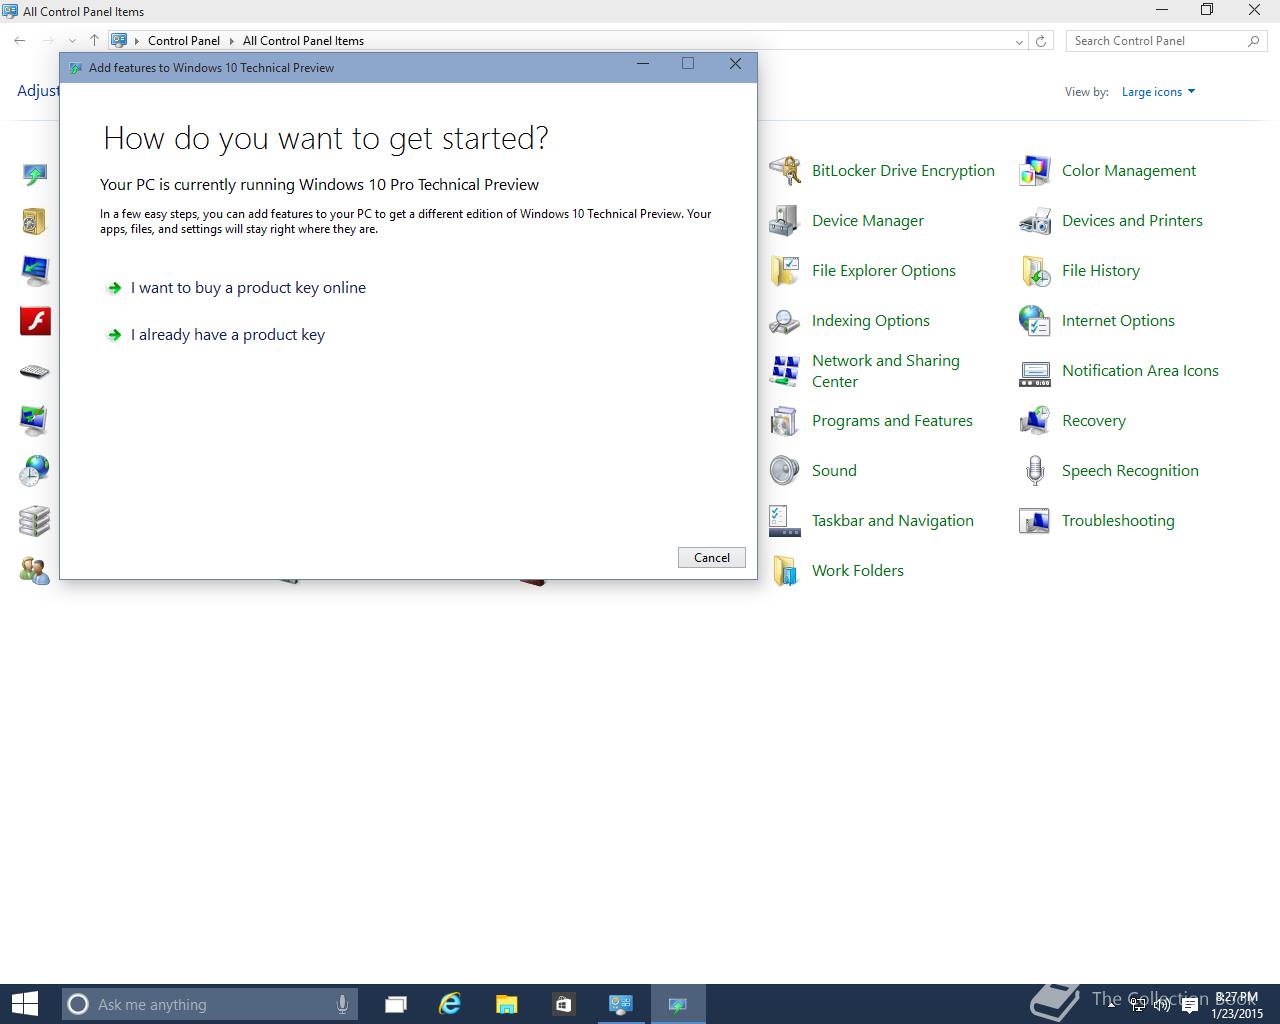This screenshot has height=1024, width=1280.
Task: Open the Sound speaker icon
Action: 785,471
